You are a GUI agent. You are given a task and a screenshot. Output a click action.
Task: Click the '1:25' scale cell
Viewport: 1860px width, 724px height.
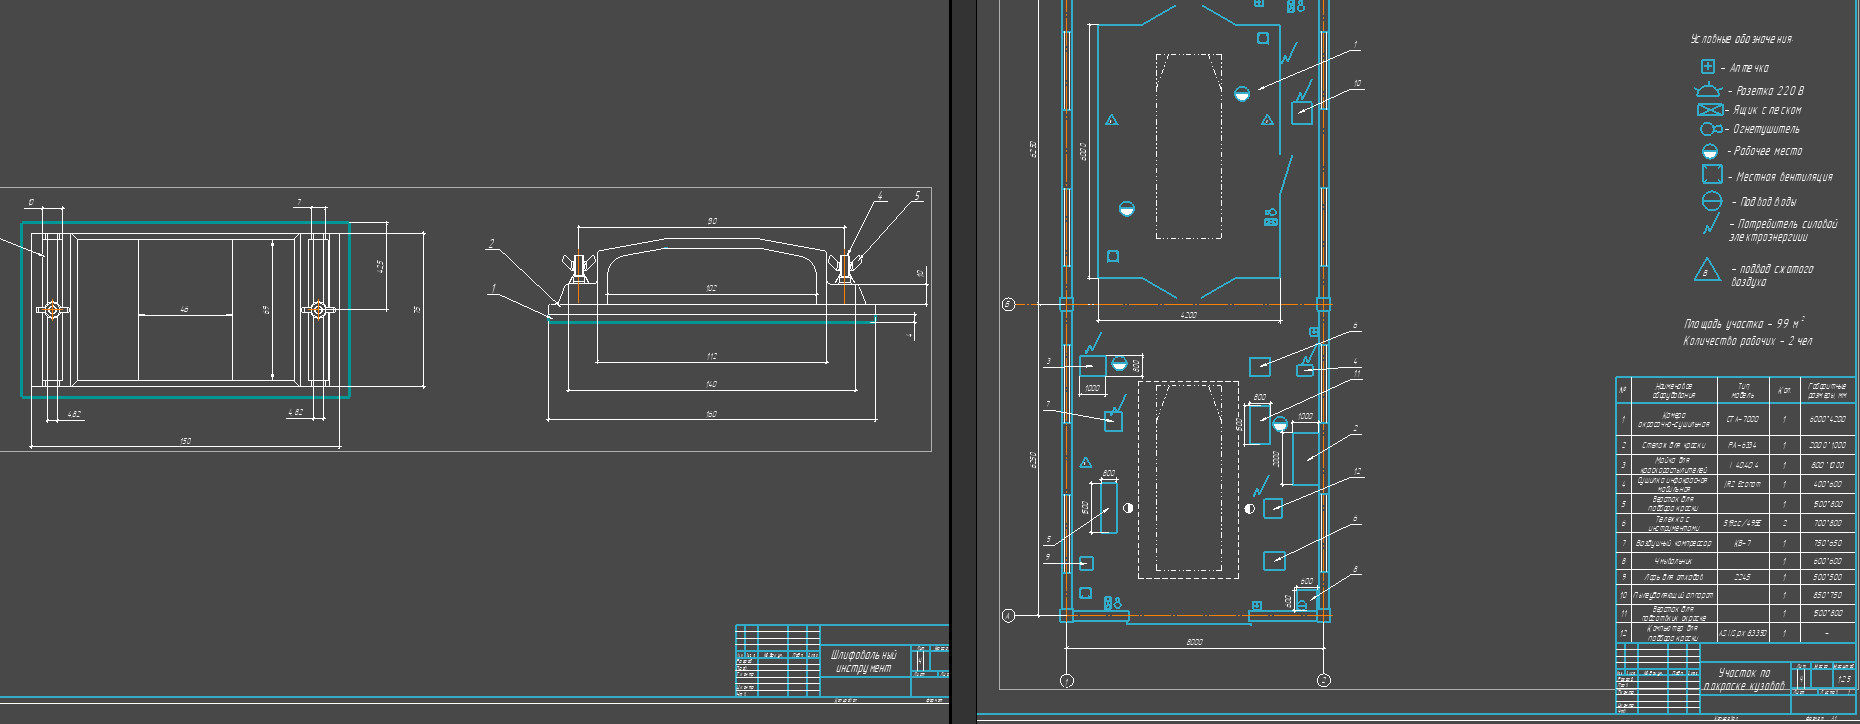(1843, 679)
